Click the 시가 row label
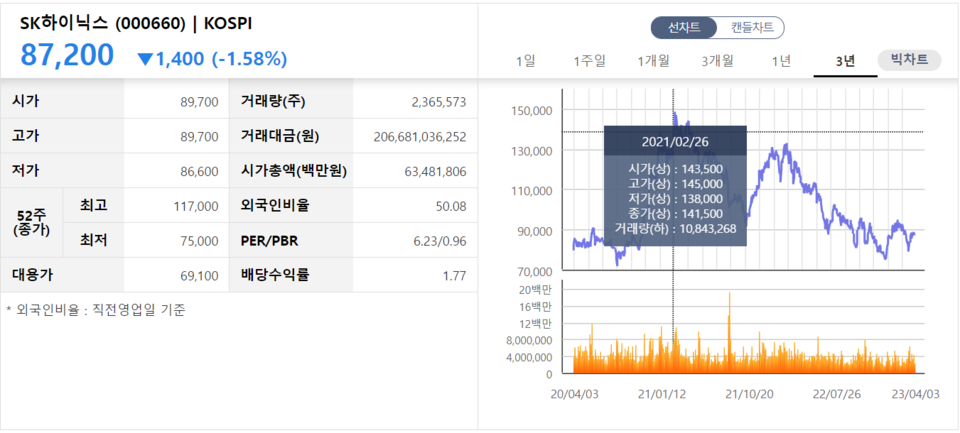This screenshot has width=960, height=433. pyautogui.click(x=25, y=102)
